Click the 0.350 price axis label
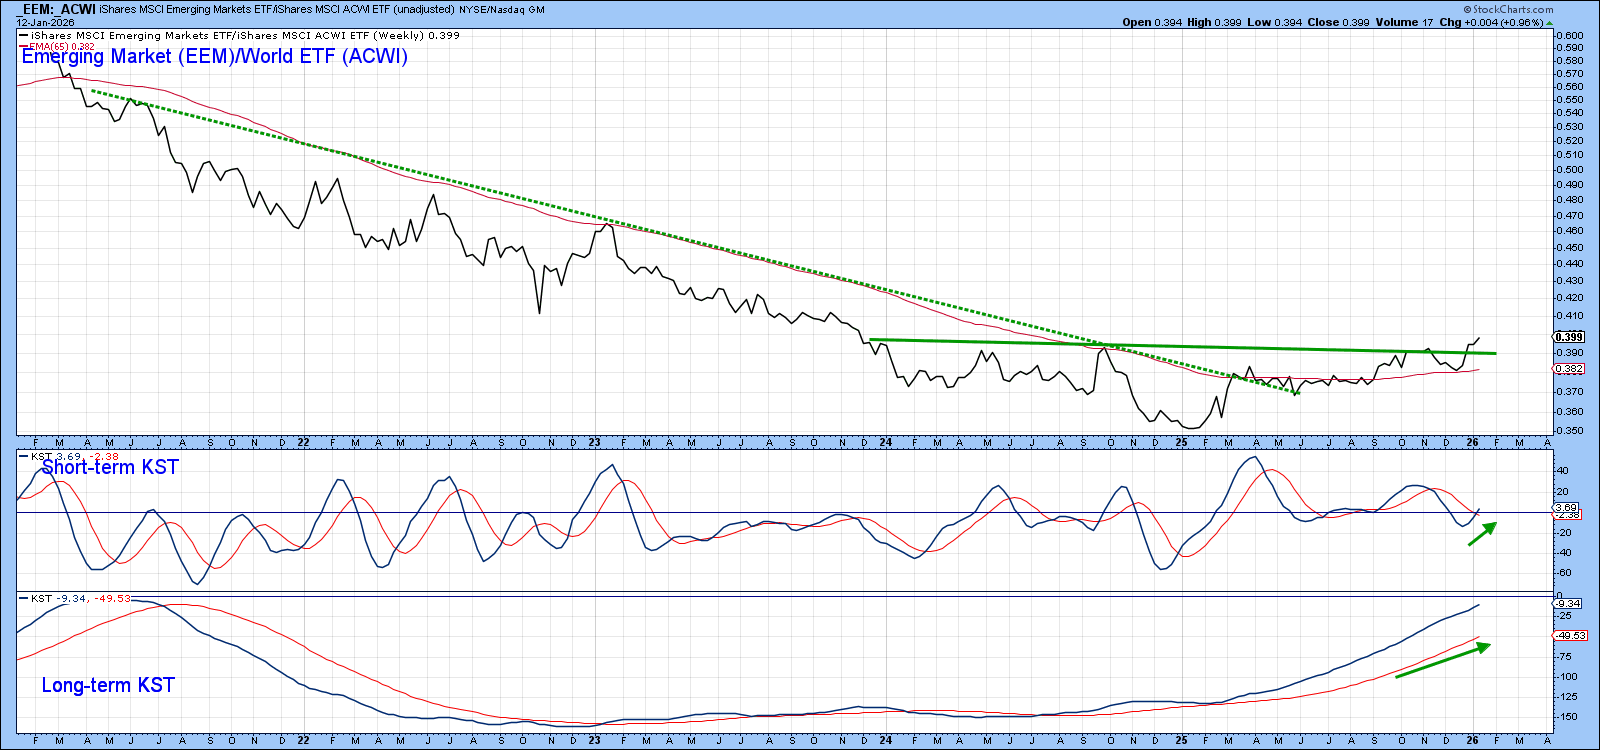 (x=1571, y=431)
